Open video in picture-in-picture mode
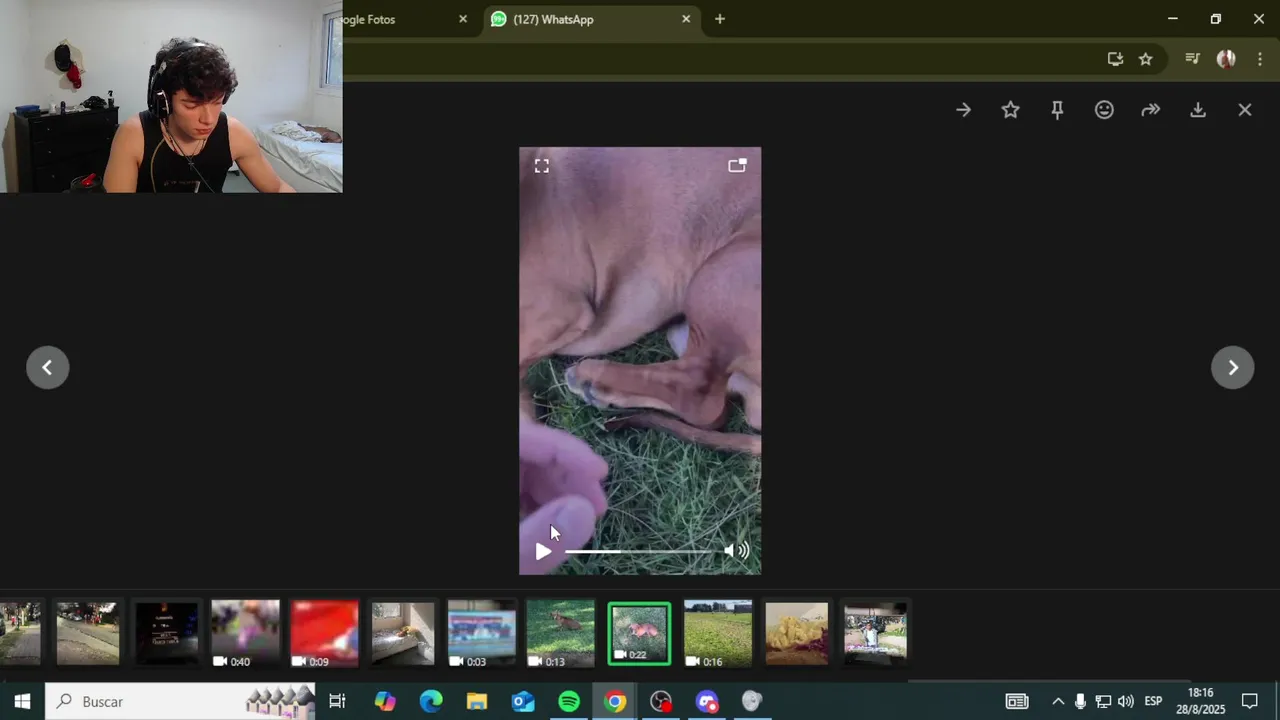1280x720 pixels. coord(737,166)
